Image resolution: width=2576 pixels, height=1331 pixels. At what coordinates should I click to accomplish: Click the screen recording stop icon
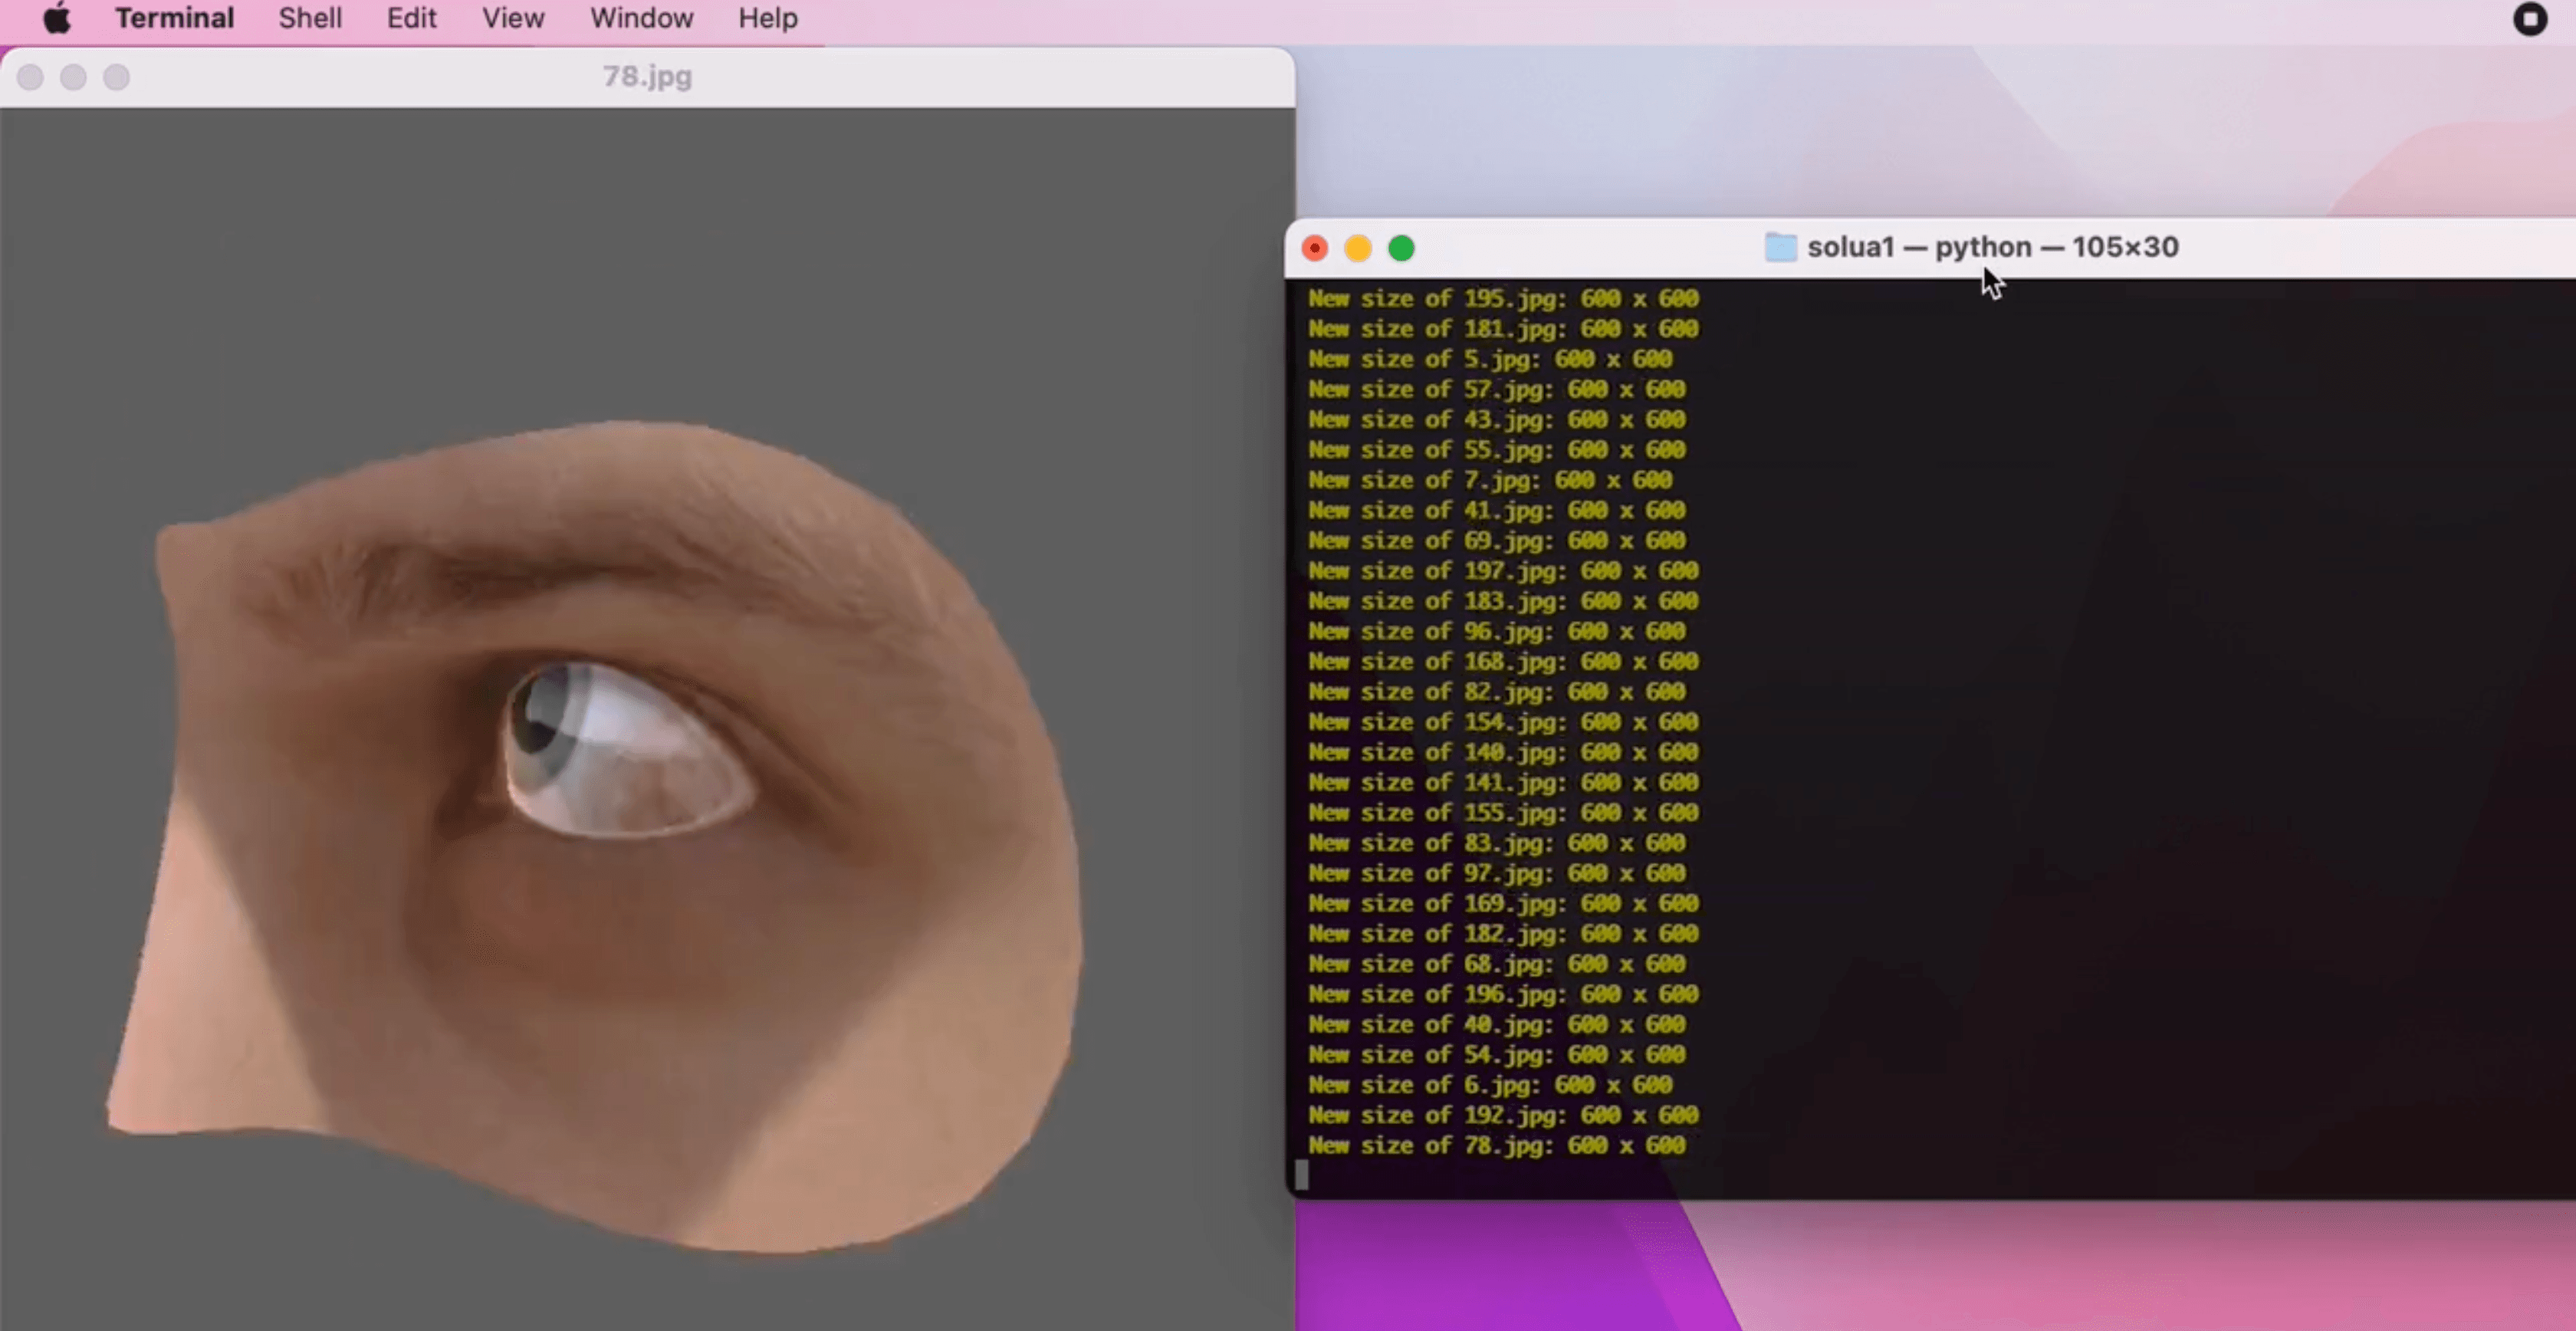tap(2529, 19)
